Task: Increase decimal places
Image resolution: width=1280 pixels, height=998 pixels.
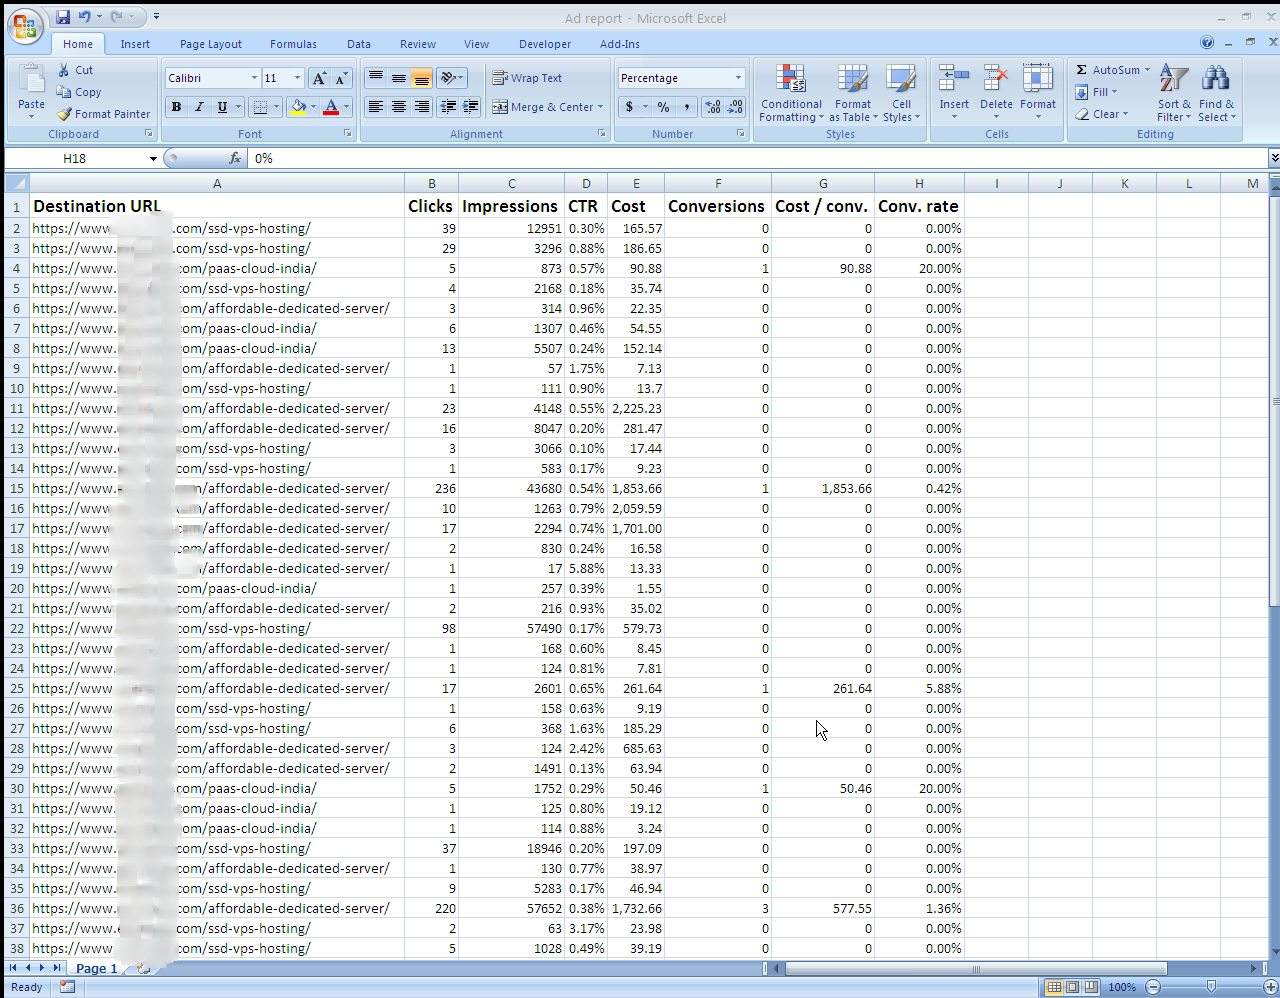Action: click(x=713, y=107)
